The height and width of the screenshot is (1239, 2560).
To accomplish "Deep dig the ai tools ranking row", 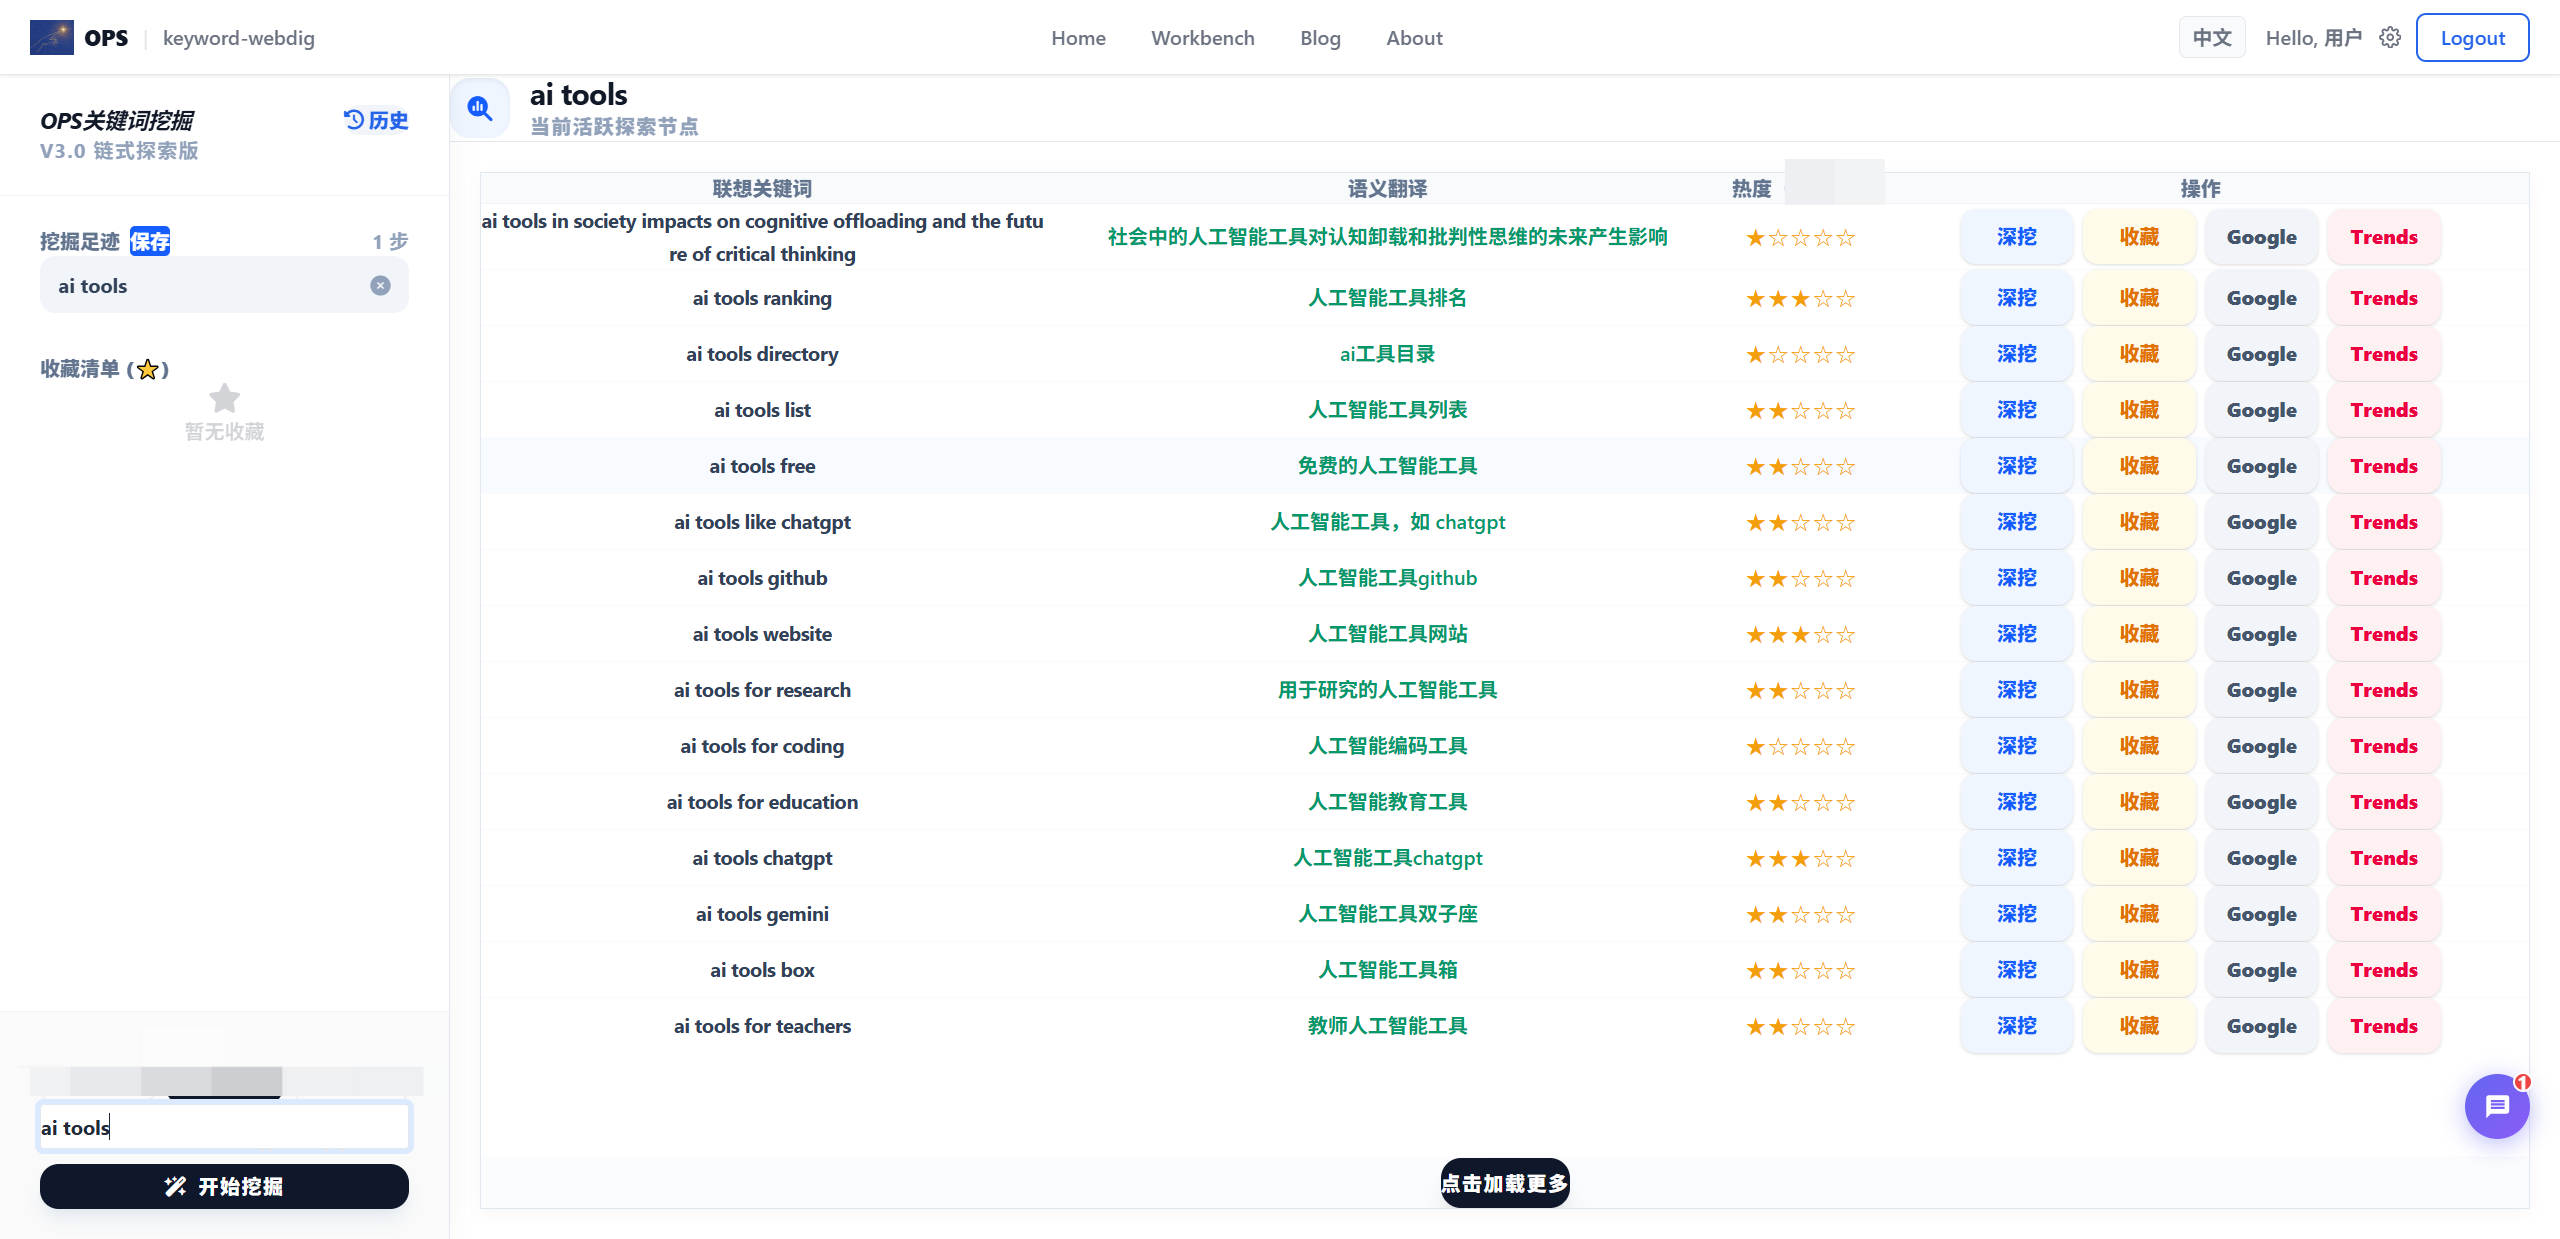I will 2016,298.
